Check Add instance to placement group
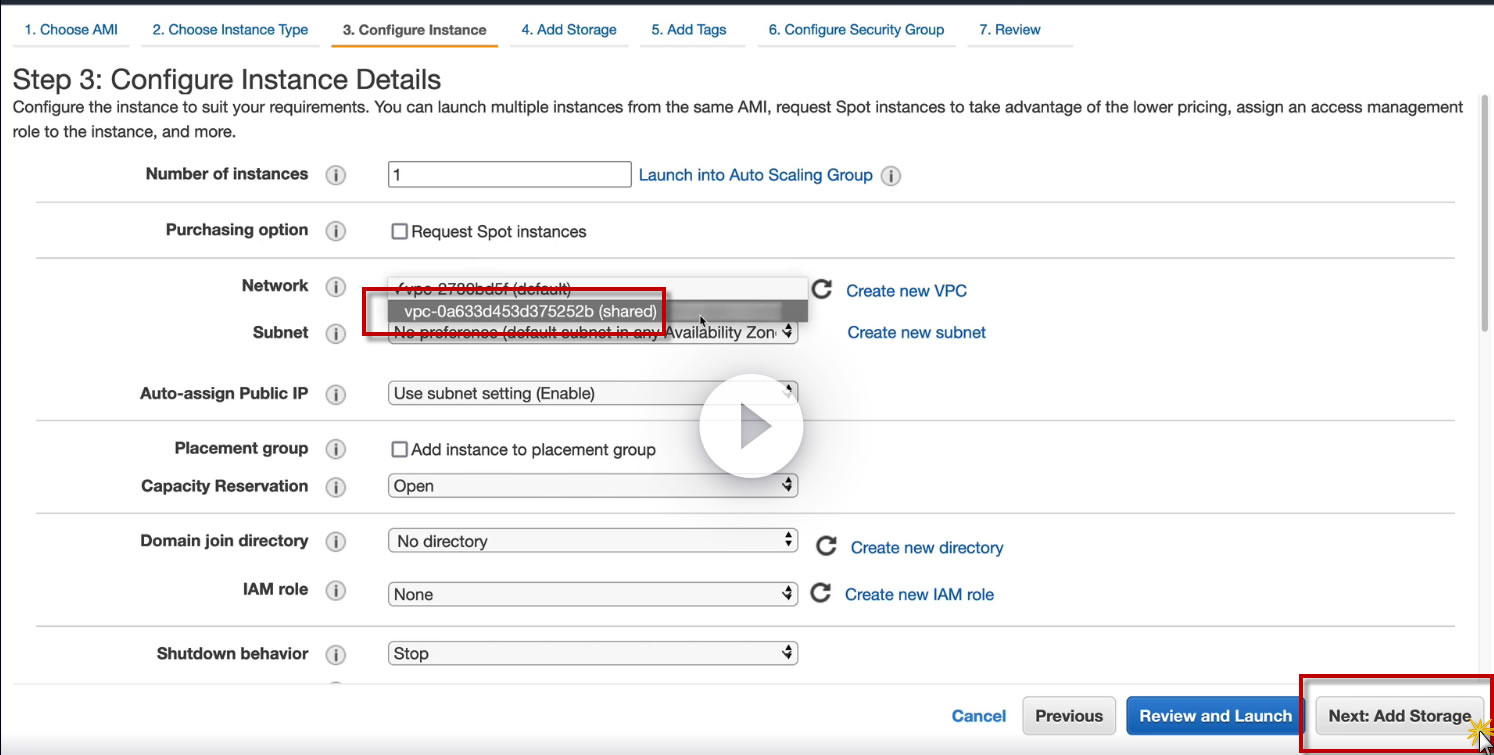This screenshot has width=1494, height=755. [x=400, y=450]
